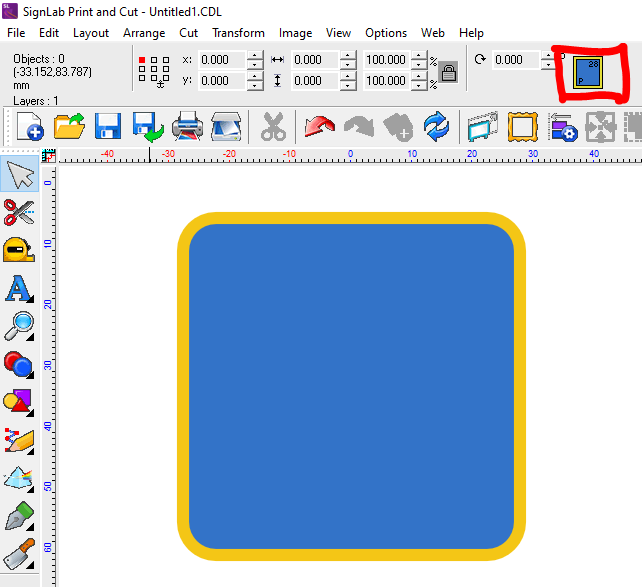Click the orange decorative frame icon

click(522, 127)
